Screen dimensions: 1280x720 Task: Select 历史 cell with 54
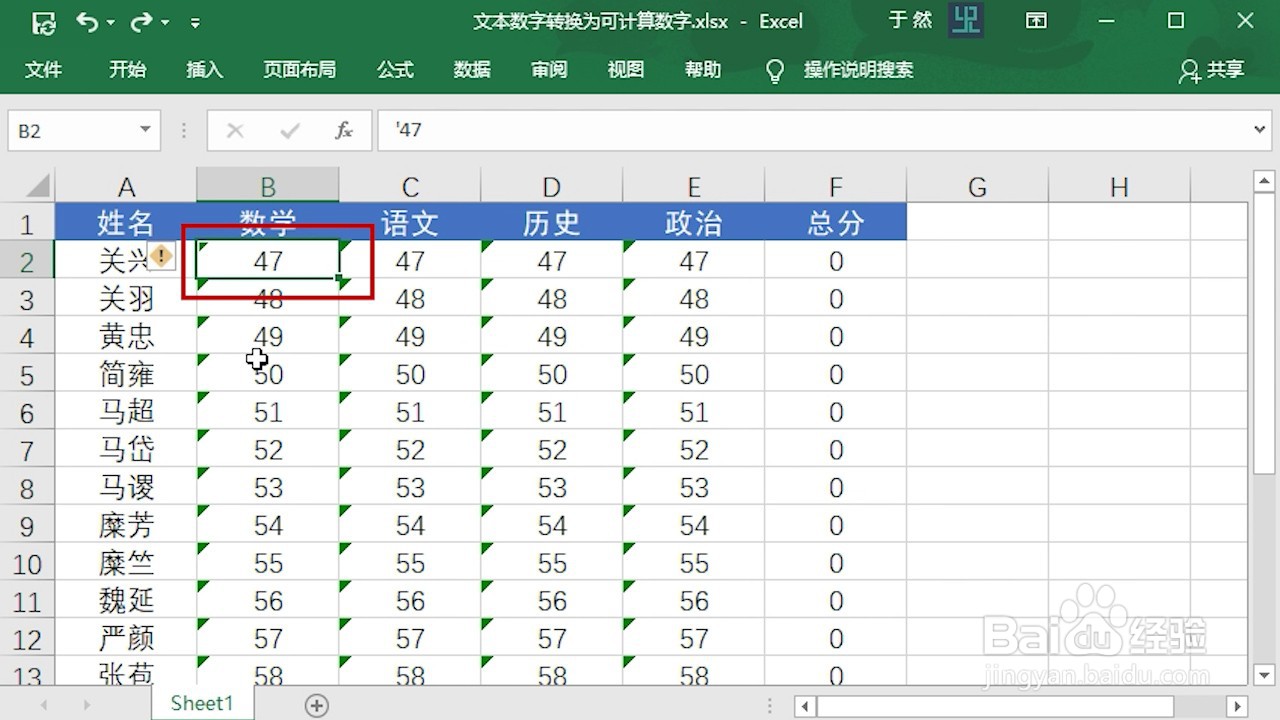tap(552, 526)
